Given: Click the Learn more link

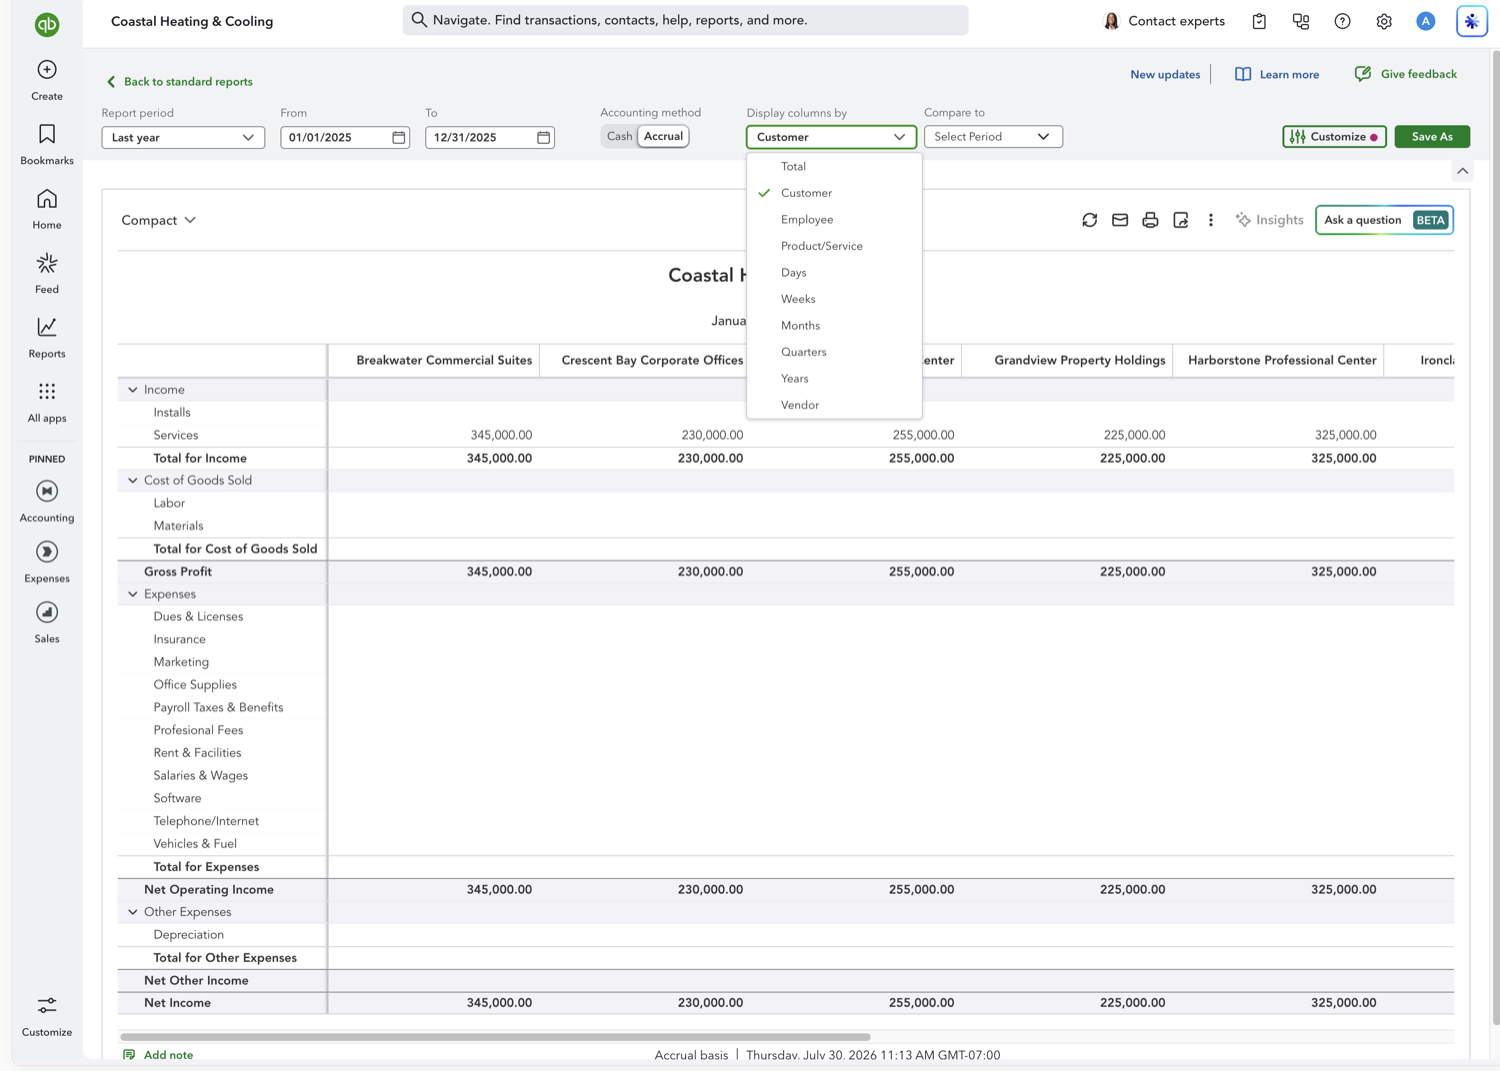Looking at the screenshot, I should click(x=1277, y=75).
